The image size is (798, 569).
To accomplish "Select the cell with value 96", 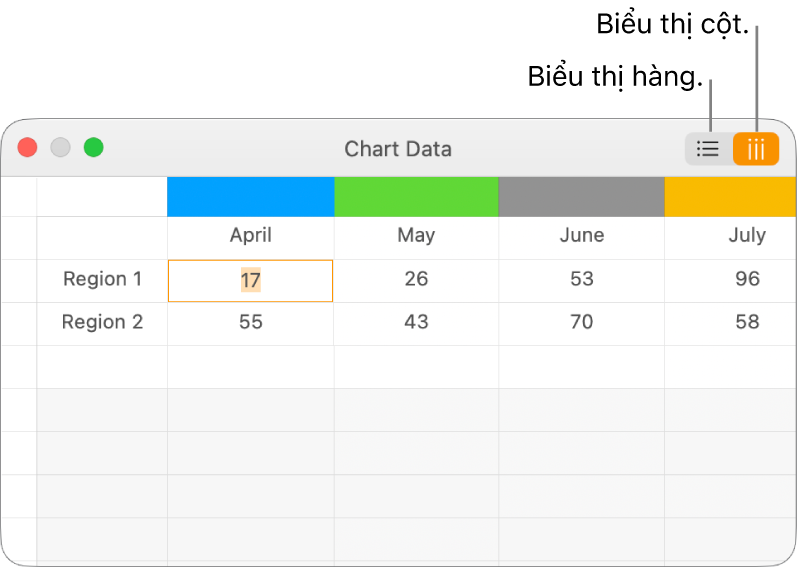I will (746, 280).
